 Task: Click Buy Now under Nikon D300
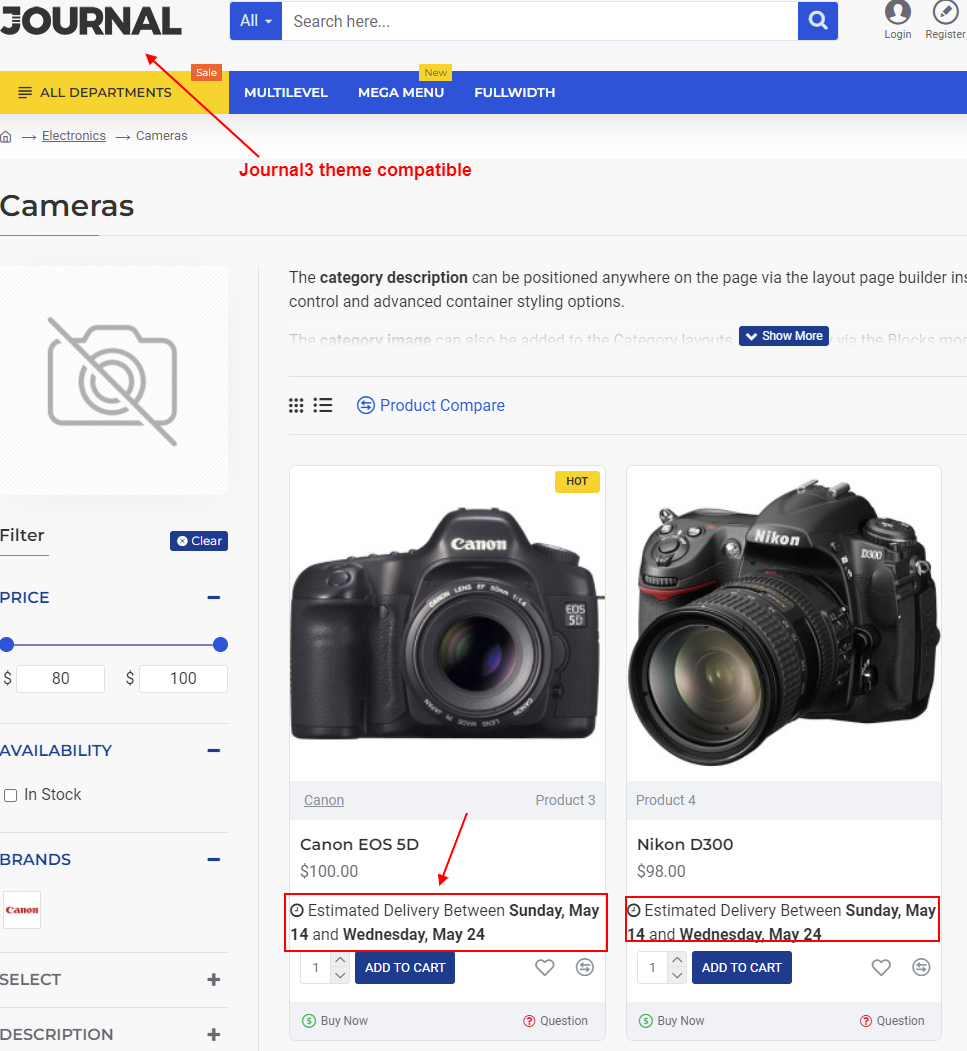(671, 1021)
